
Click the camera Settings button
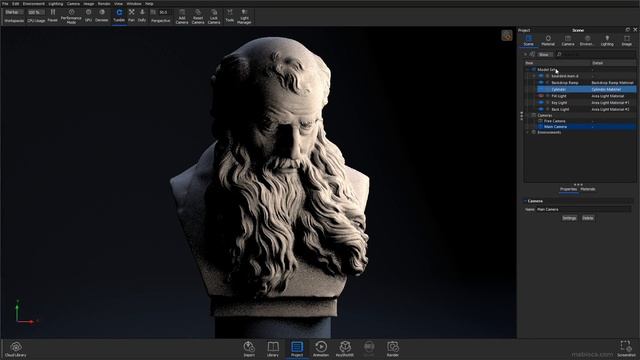(569, 218)
